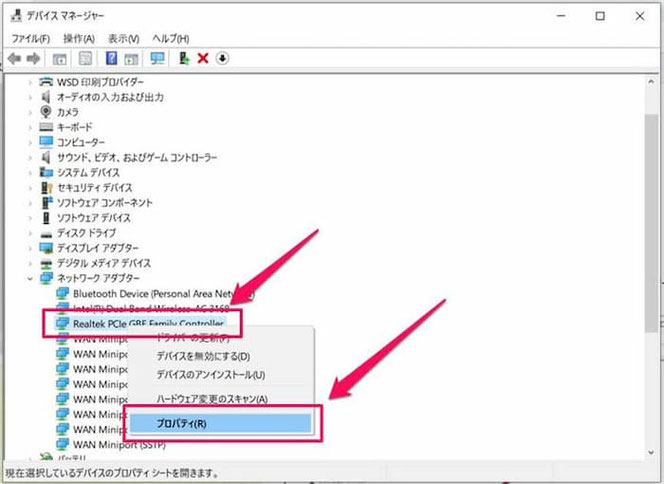Expand サウンド、ビデオ、およびゲーム コントローラー
This screenshot has height=484, width=664.
click(30, 158)
